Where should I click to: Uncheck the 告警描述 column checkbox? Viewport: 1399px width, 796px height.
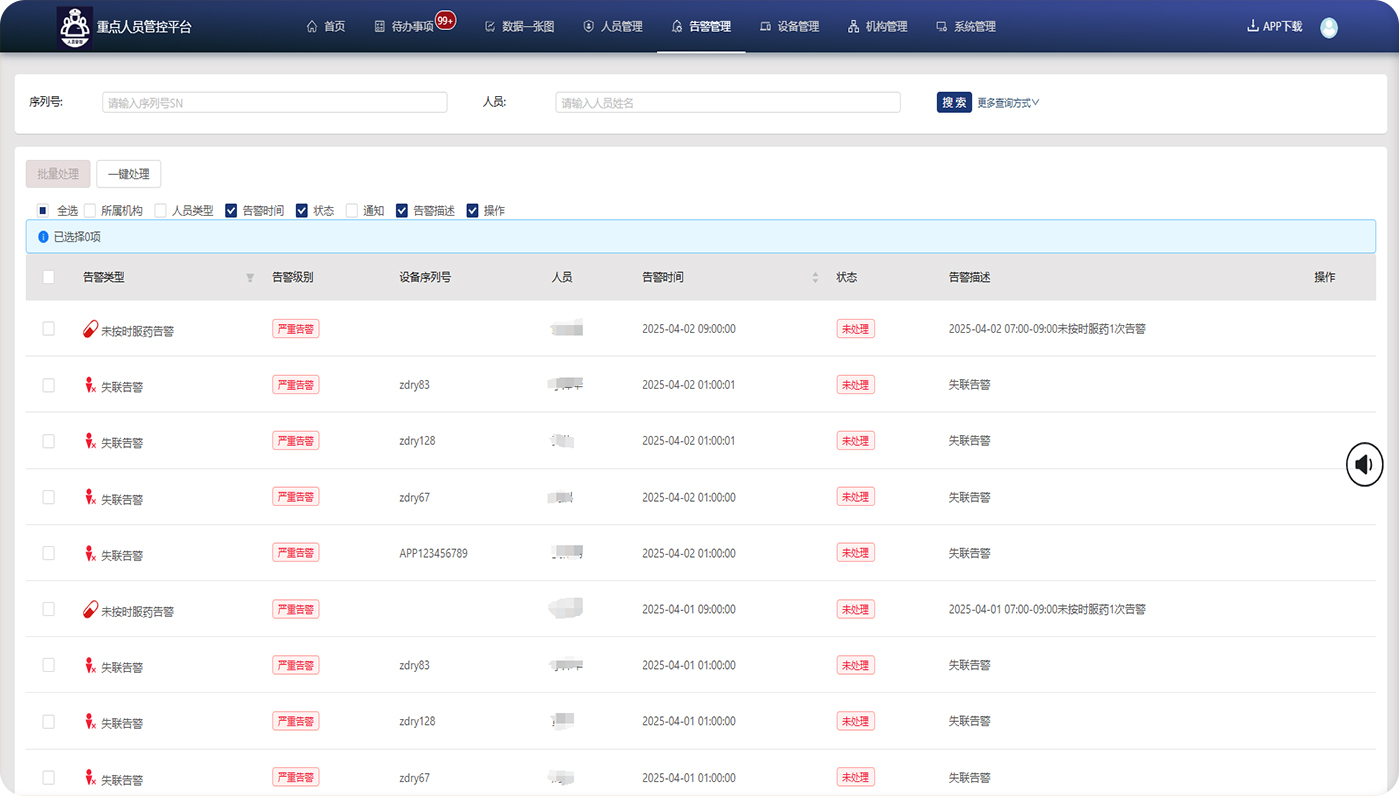(402, 211)
